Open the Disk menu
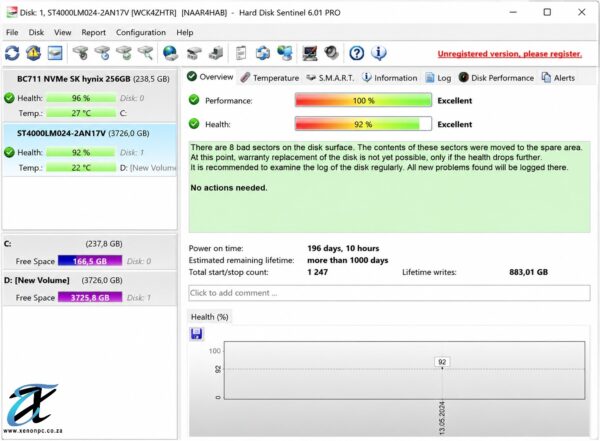This screenshot has height=441, width=600. pyautogui.click(x=36, y=33)
